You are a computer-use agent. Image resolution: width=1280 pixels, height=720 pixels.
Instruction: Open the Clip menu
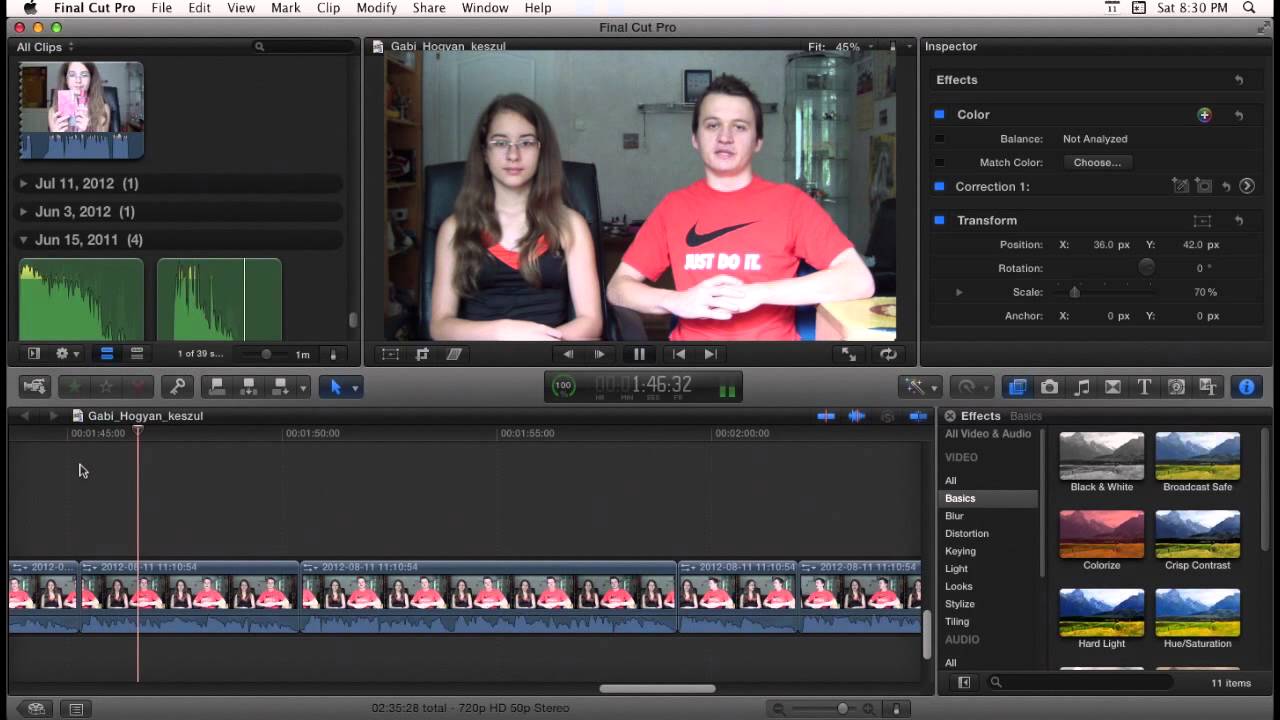coord(328,8)
